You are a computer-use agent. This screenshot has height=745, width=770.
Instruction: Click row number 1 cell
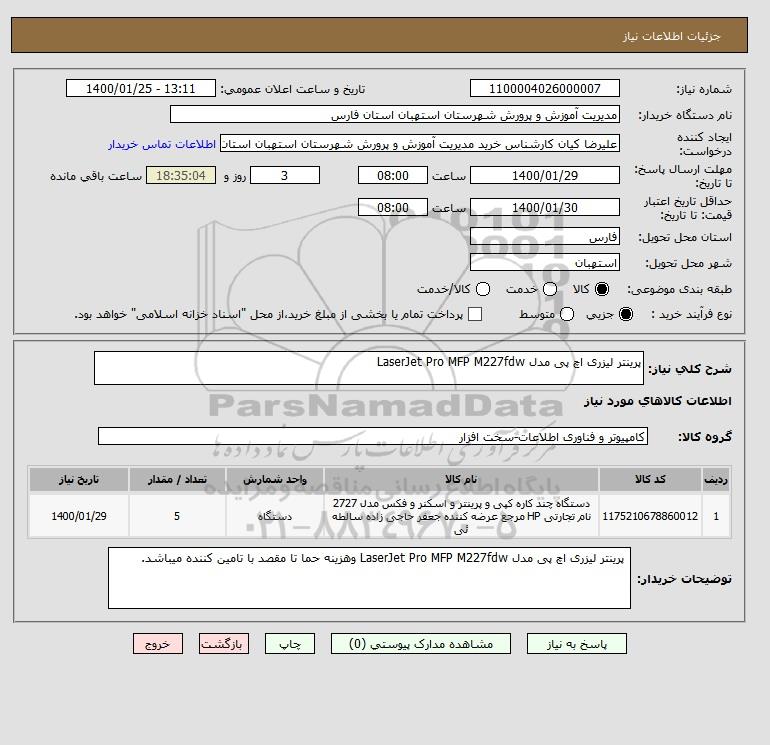(x=716, y=516)
